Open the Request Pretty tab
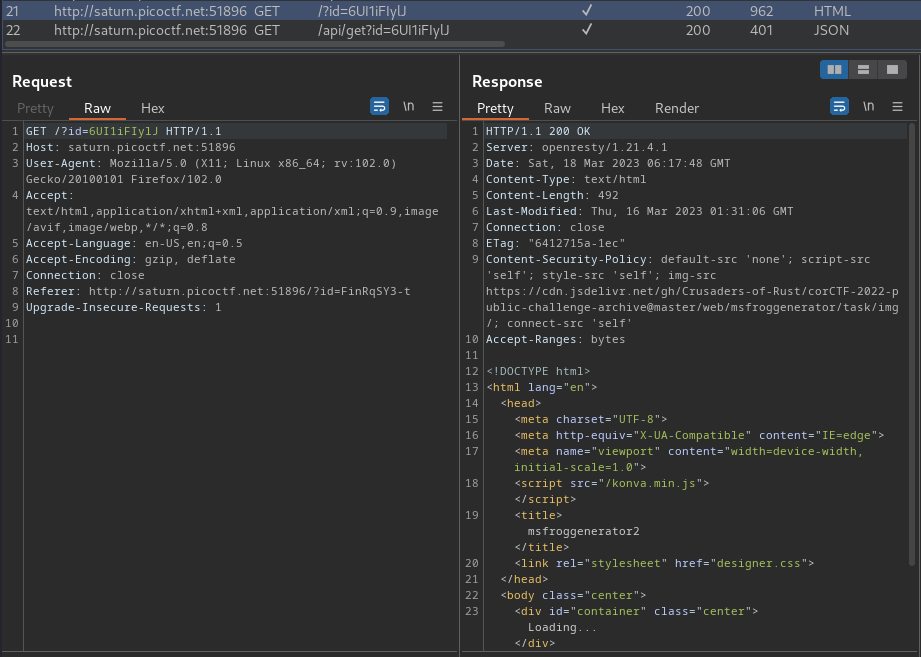 35,109
